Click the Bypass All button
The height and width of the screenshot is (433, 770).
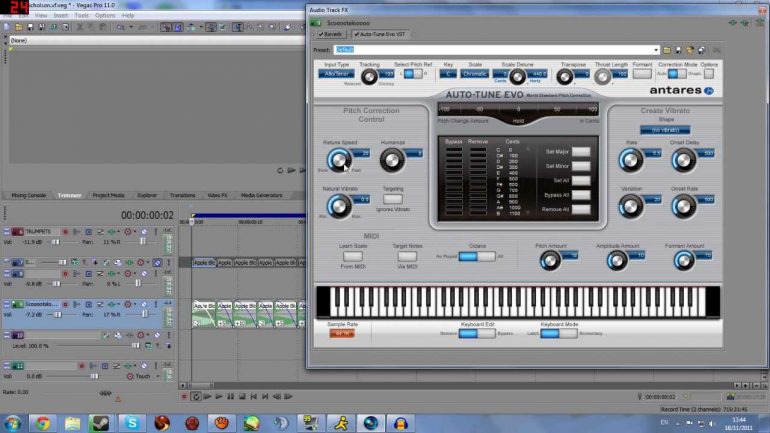(x=581, y=195)
